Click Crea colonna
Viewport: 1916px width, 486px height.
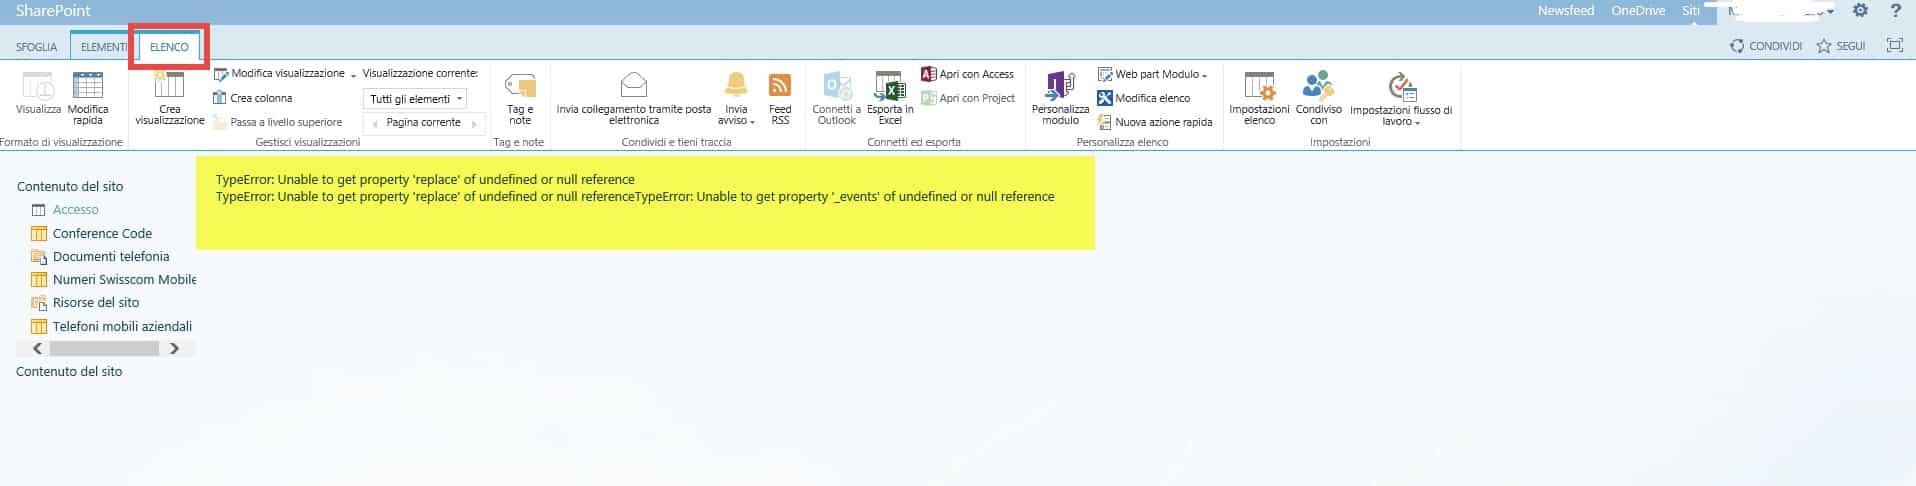pyautogui.click(x=253, y=98)
